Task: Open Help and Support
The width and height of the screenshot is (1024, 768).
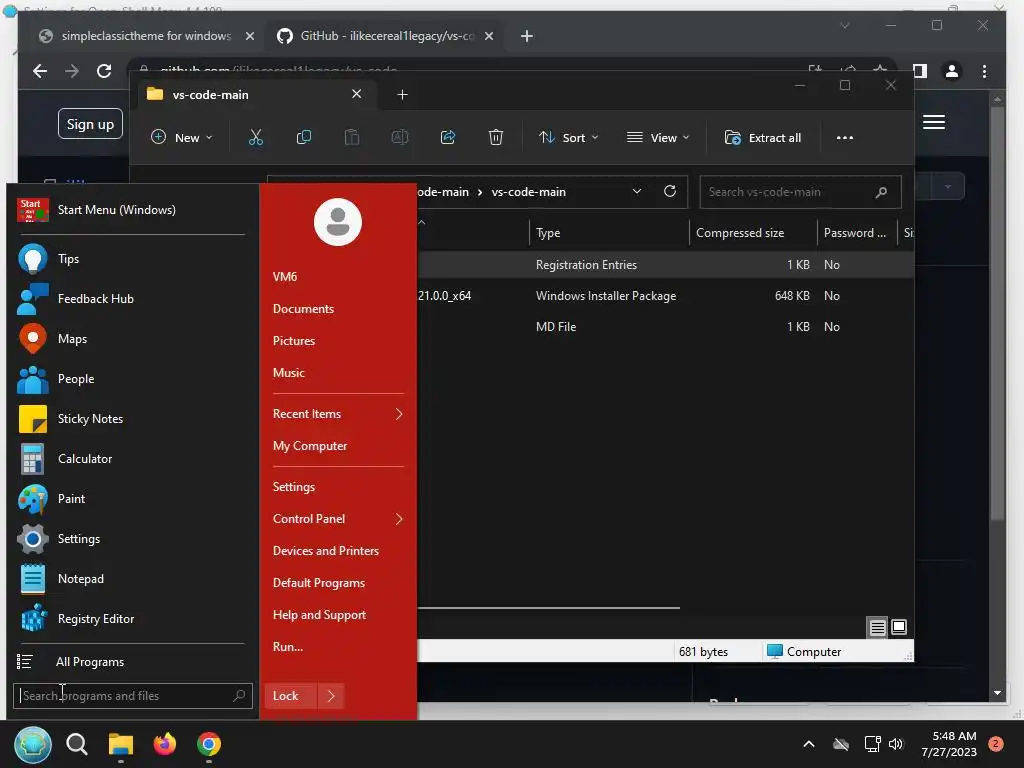Action: coord(319,615)
